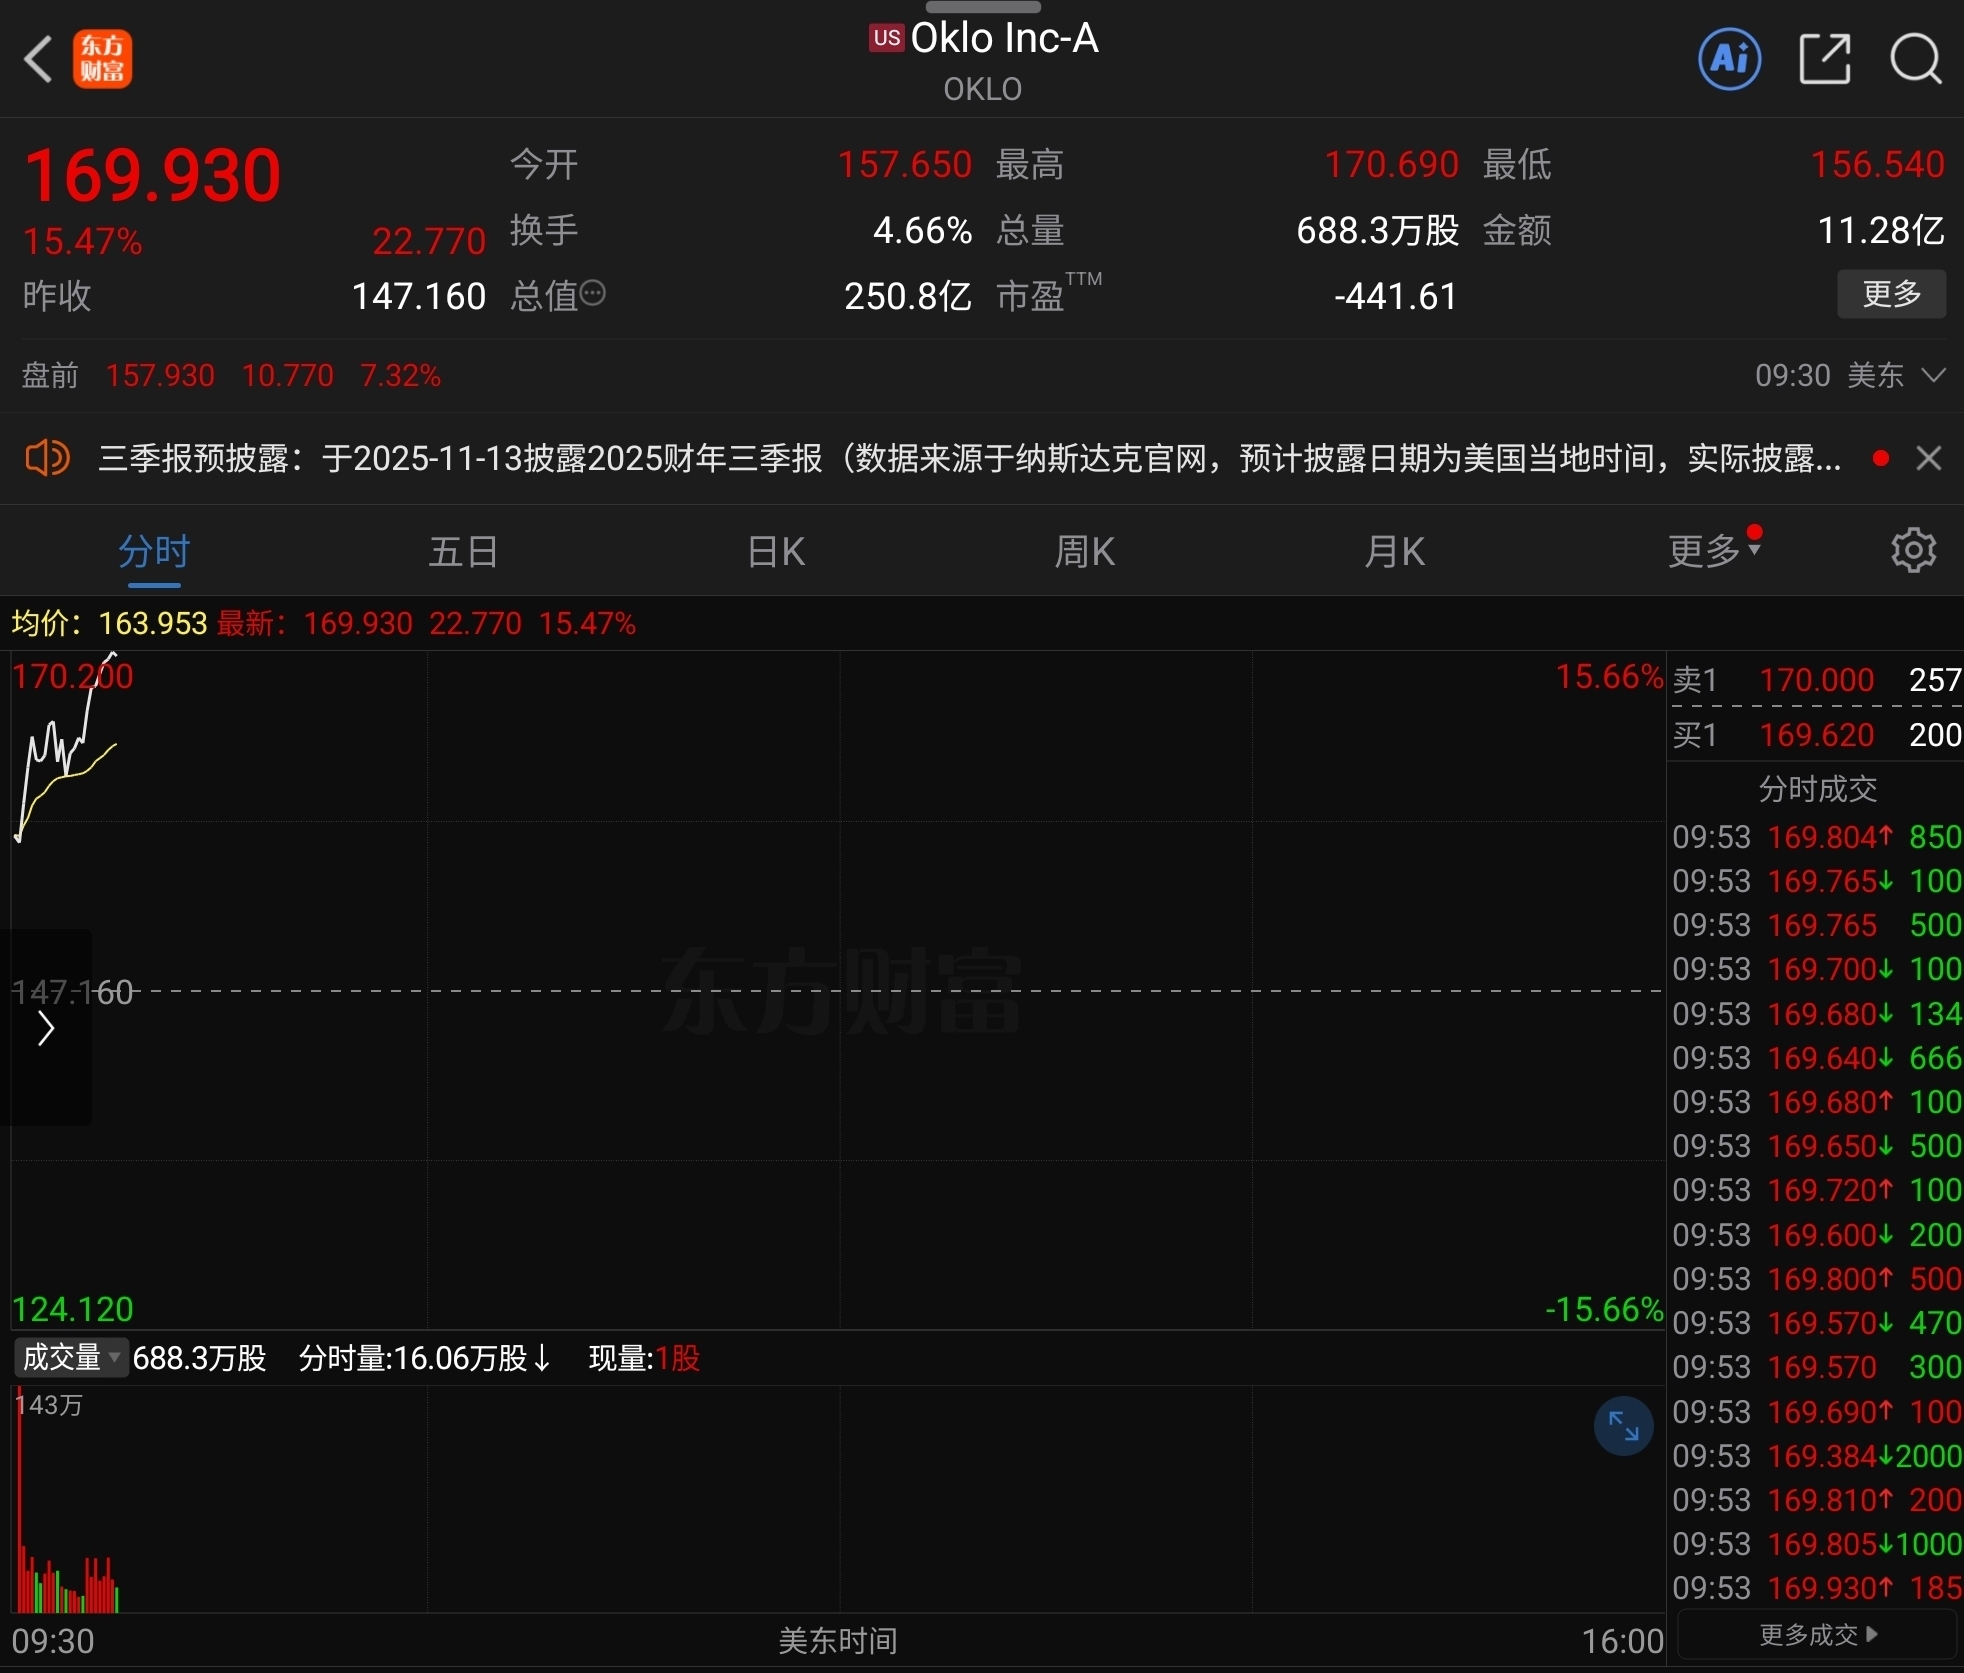Click the announcement speaker icon
1964x1673 pixels.
click(x=47, y=458)
